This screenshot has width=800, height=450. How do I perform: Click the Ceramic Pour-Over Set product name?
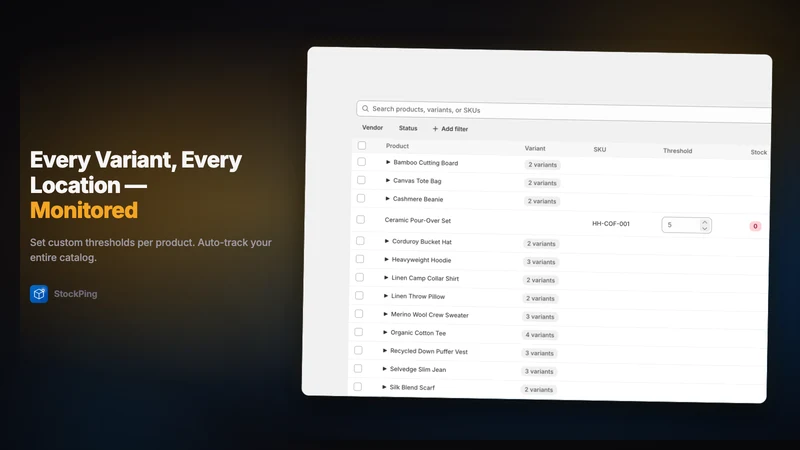point(417,220)
